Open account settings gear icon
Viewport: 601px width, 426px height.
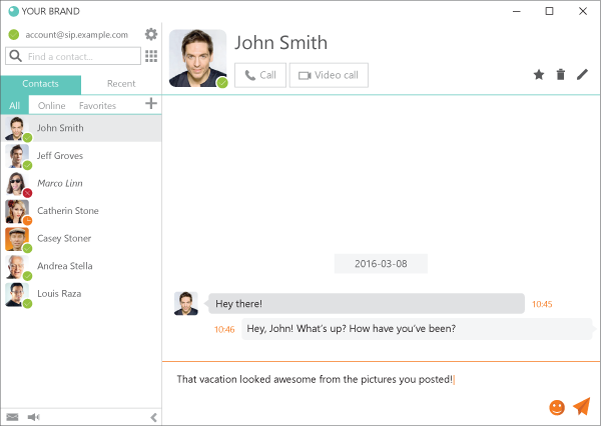click(x=151, y=34)
